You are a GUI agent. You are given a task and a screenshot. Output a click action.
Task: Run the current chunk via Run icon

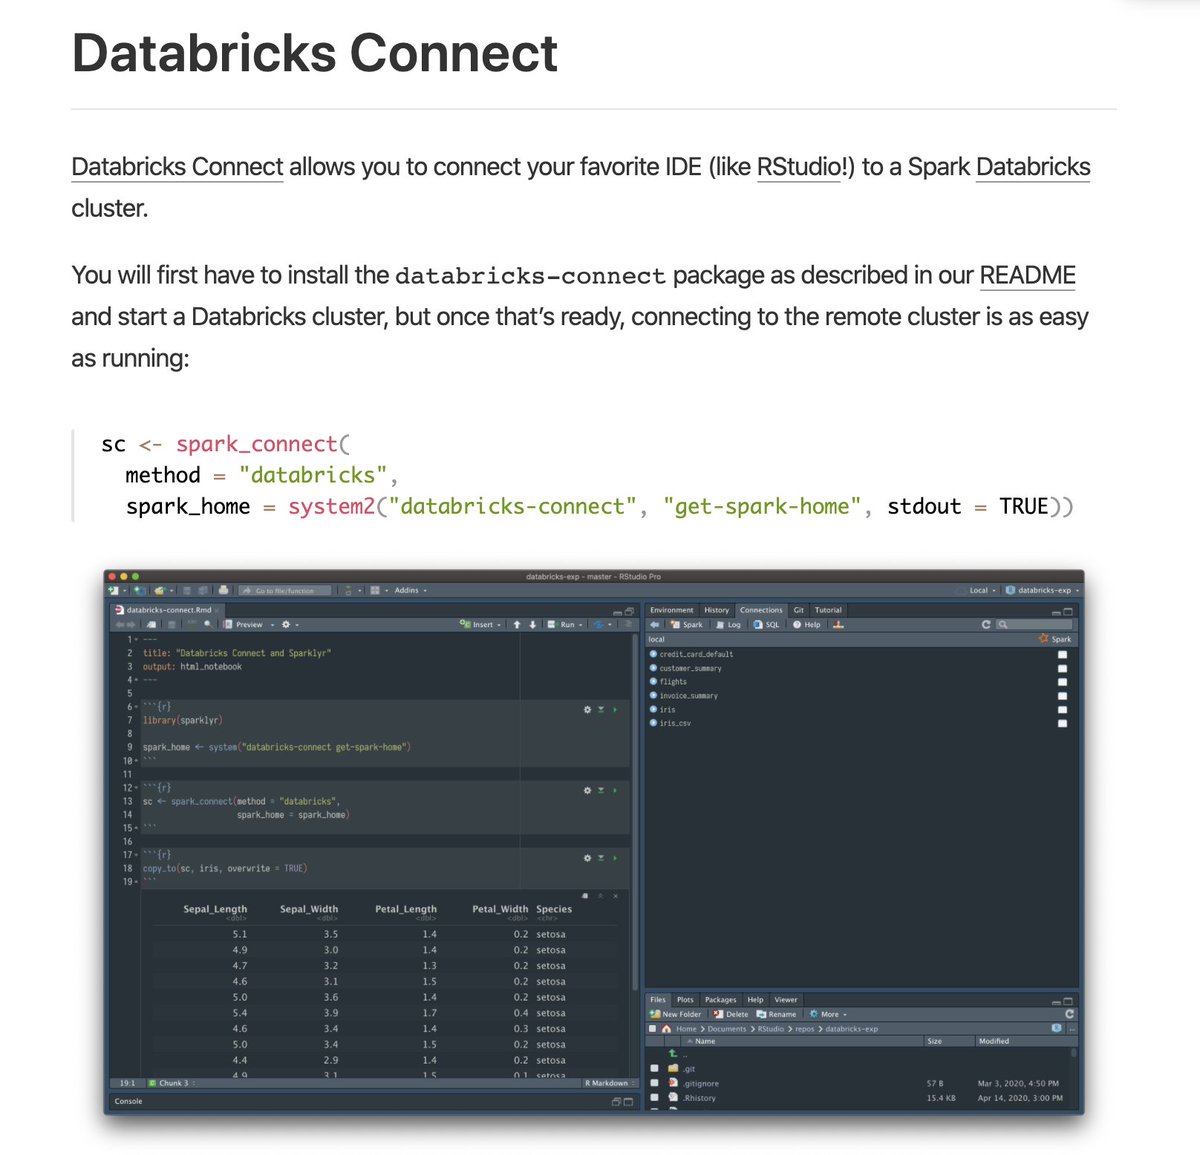coord(552,624)
